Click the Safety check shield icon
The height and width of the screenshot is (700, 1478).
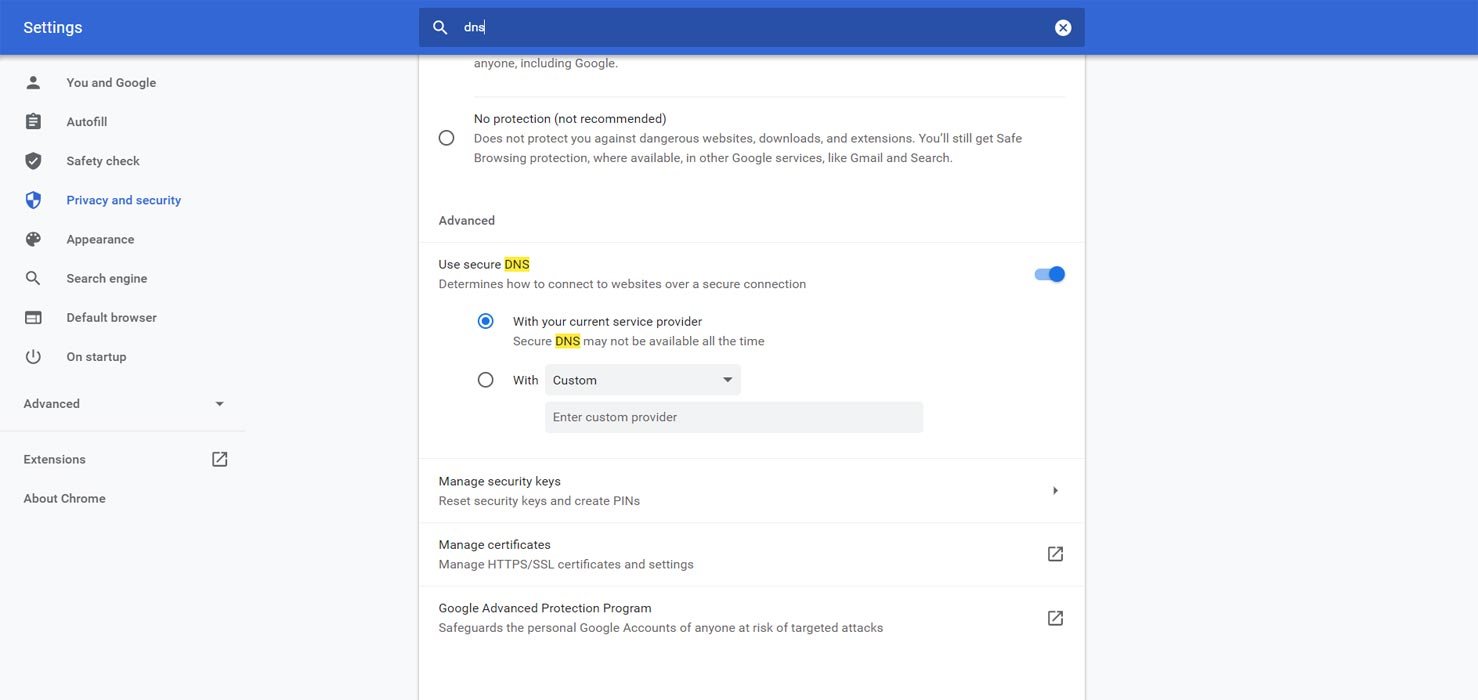pos(33,161)
